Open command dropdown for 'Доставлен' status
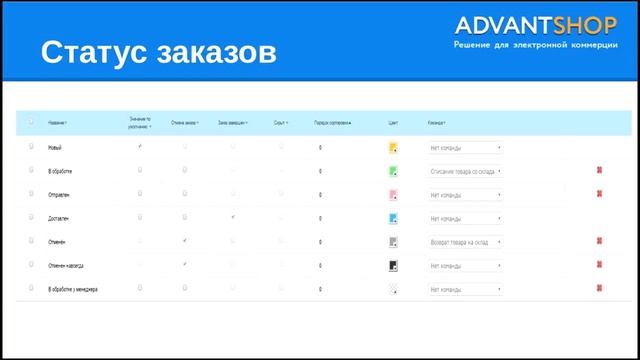 (x=465, y=219)
